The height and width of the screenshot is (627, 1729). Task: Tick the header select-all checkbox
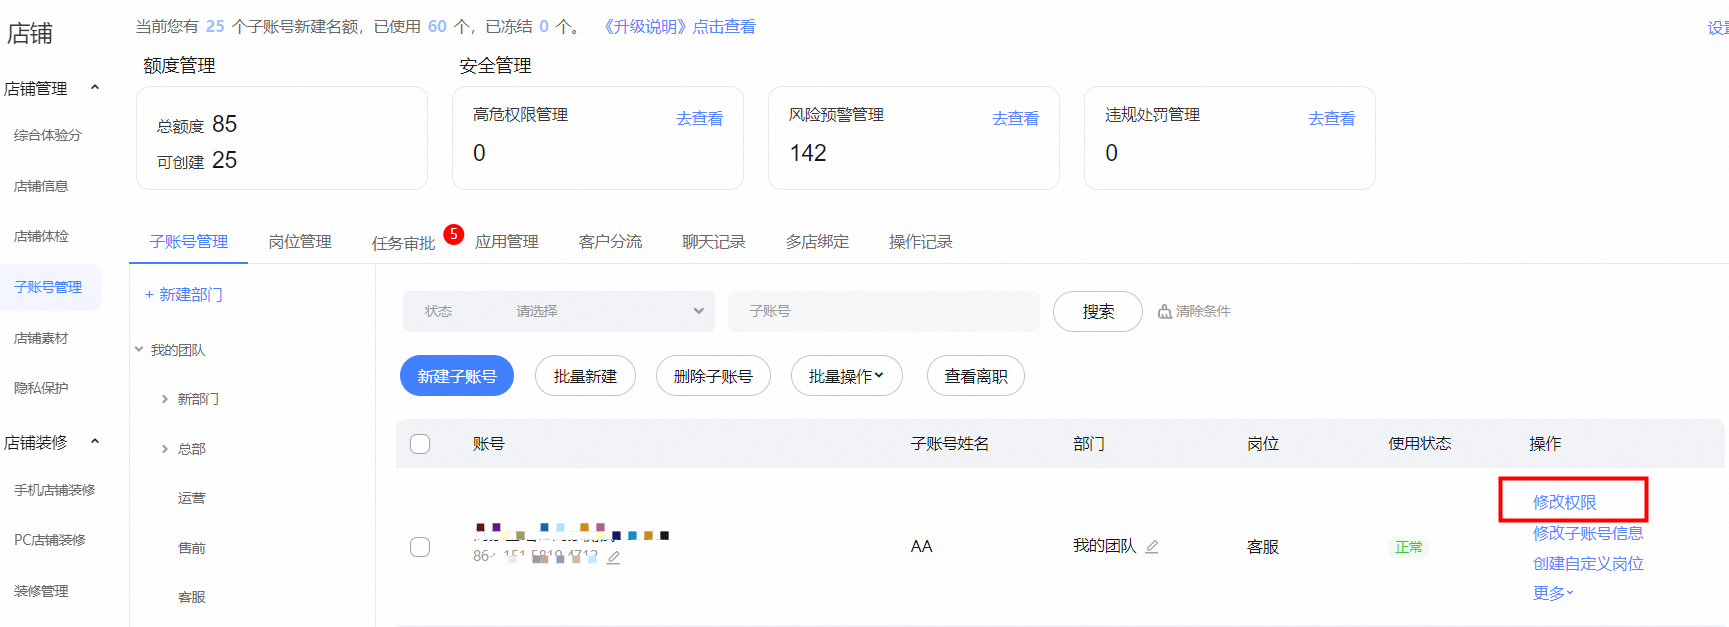420,444
